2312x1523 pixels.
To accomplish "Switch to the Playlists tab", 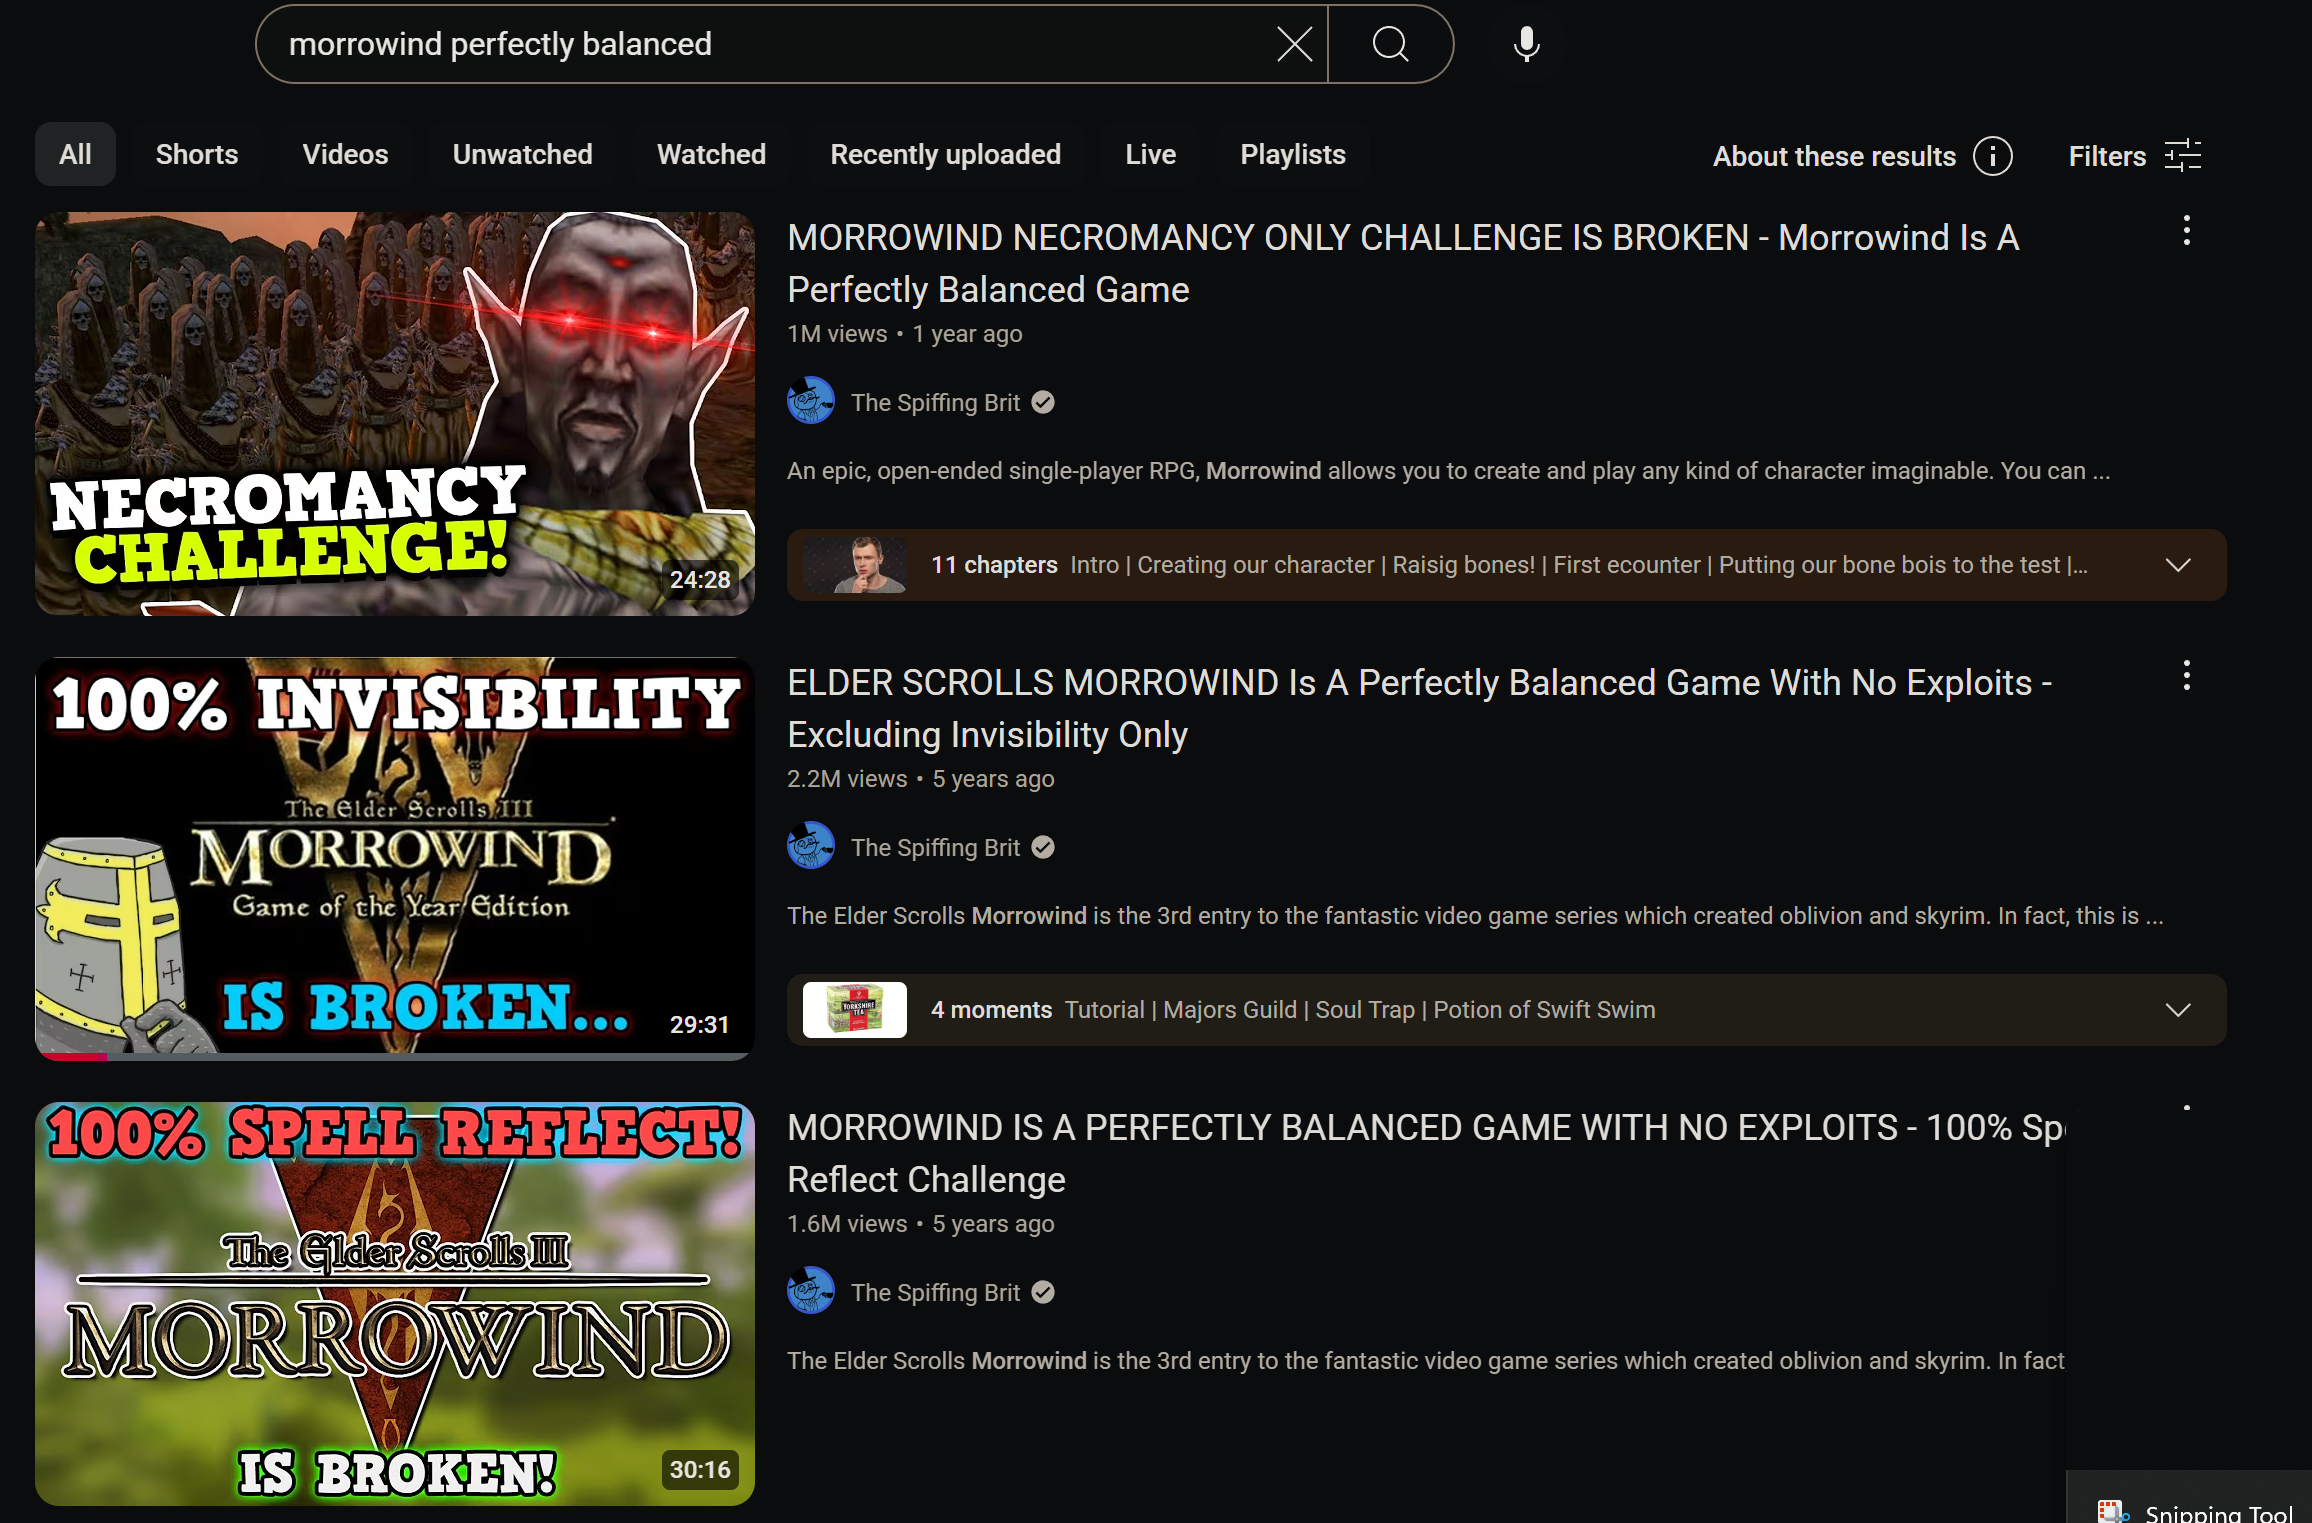I will click(1292, 155).
